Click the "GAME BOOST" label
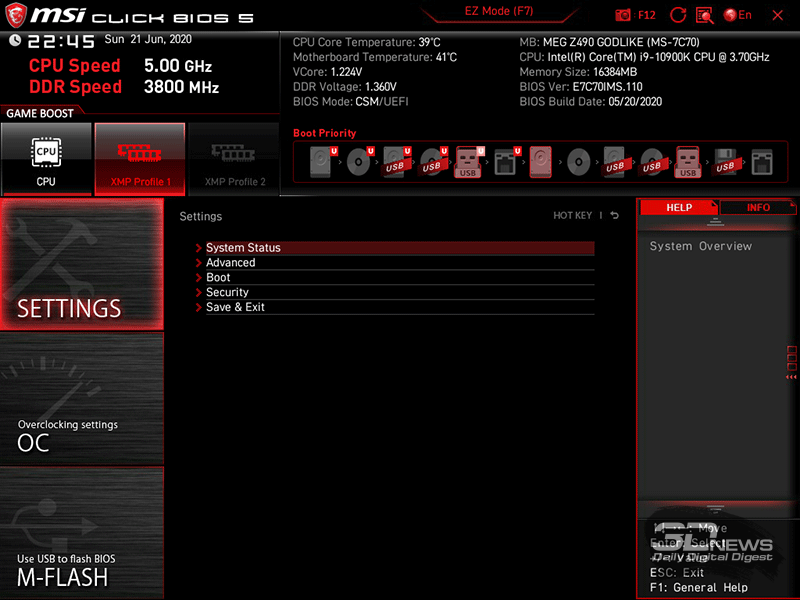 40,113
